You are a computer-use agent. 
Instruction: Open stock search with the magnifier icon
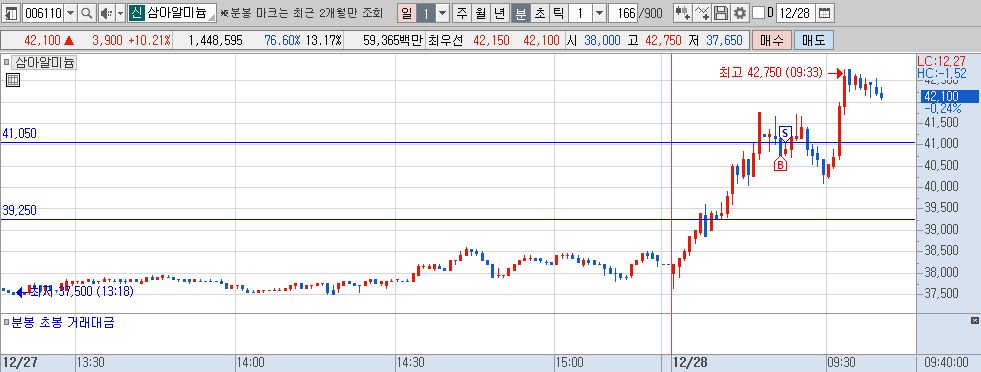pos(87,13)
